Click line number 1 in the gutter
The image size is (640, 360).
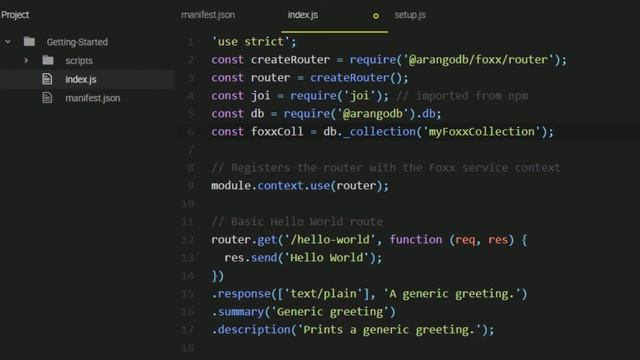pos(190,42)
